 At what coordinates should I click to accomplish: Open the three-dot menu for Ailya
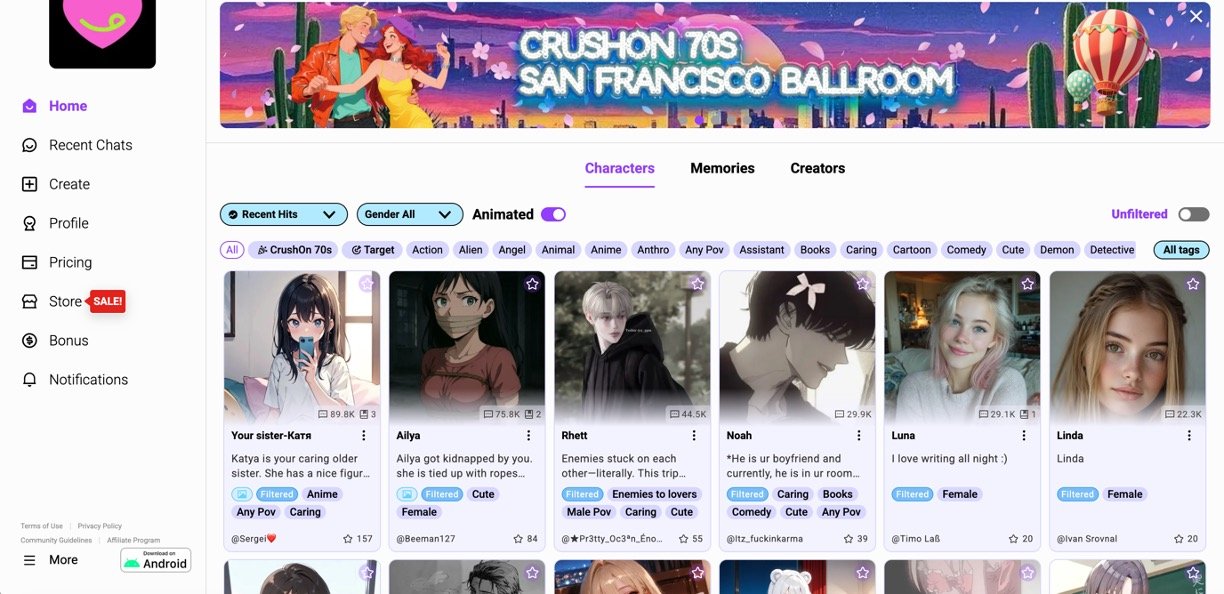pos(529,436)
